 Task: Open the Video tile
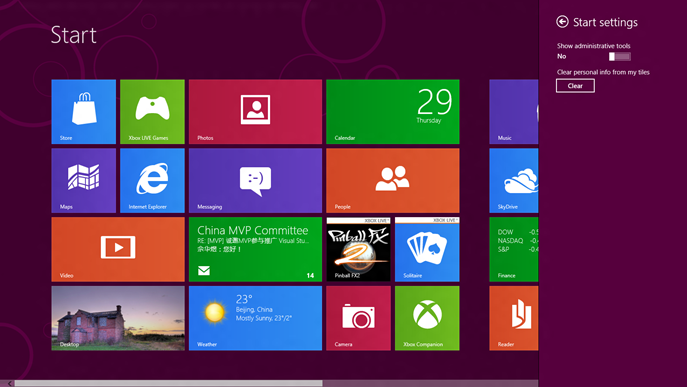click(118, 249)
